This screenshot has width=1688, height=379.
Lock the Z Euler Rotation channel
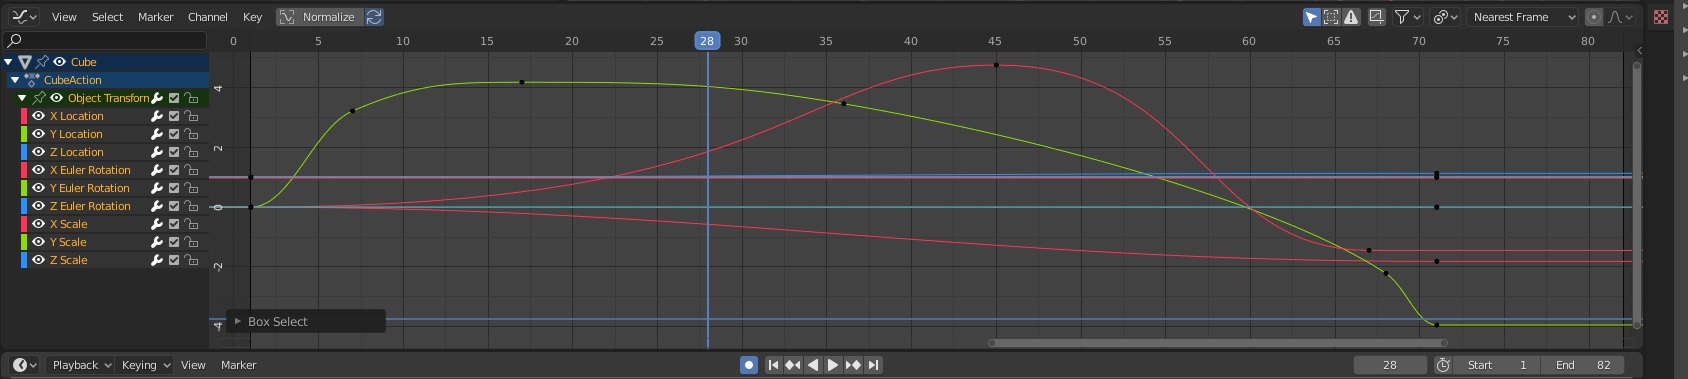coord(191,206)
